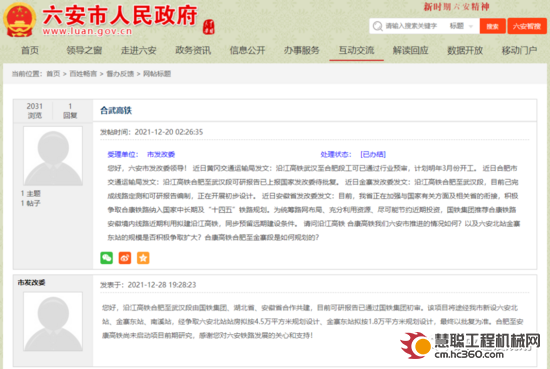Click the 2031 浏览 view count
The height and width of the screenshot is (369, 550).
click(x=34, y=110)
